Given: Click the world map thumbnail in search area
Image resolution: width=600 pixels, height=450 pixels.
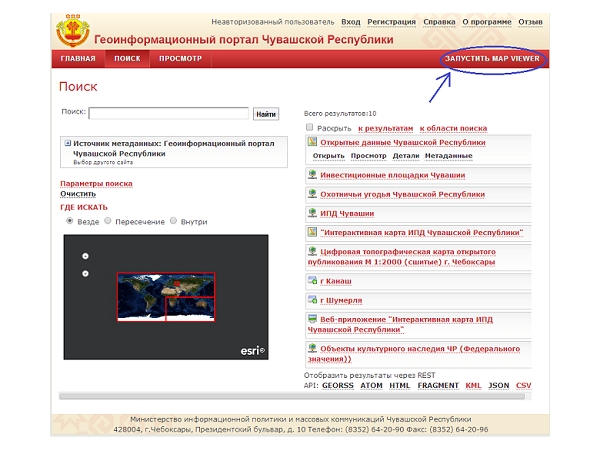Looking at the screenshot, I should pyautogui.click(x=166, y=297).
